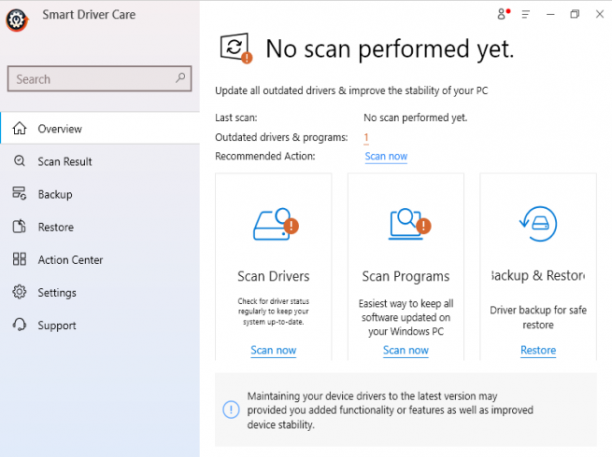This screenshot has width=612, height=457.
Task: Click the Recommended Action Scan now link
Action: coord(386,156)
